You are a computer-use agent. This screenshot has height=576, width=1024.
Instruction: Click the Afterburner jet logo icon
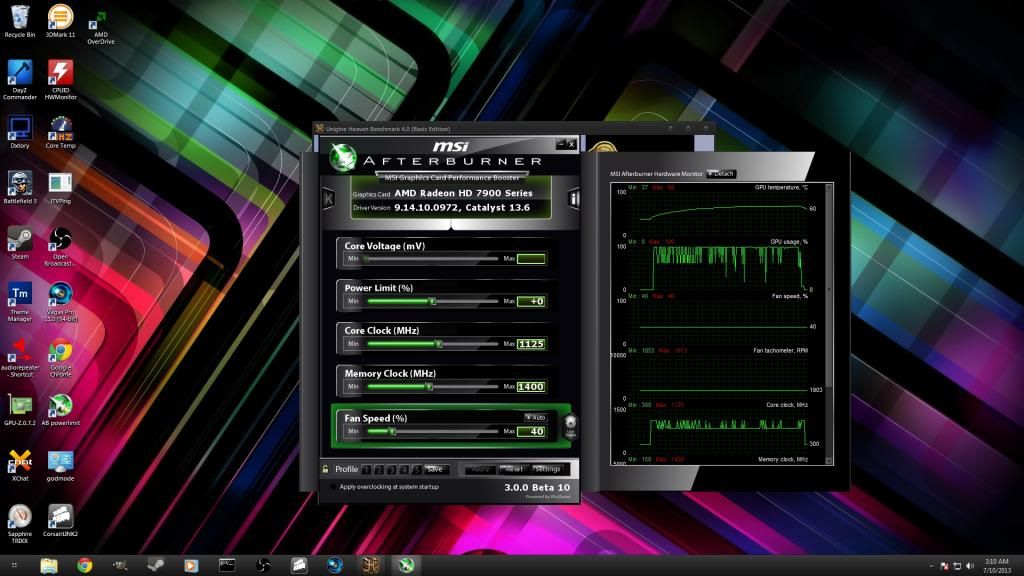[x=342, y=158]
